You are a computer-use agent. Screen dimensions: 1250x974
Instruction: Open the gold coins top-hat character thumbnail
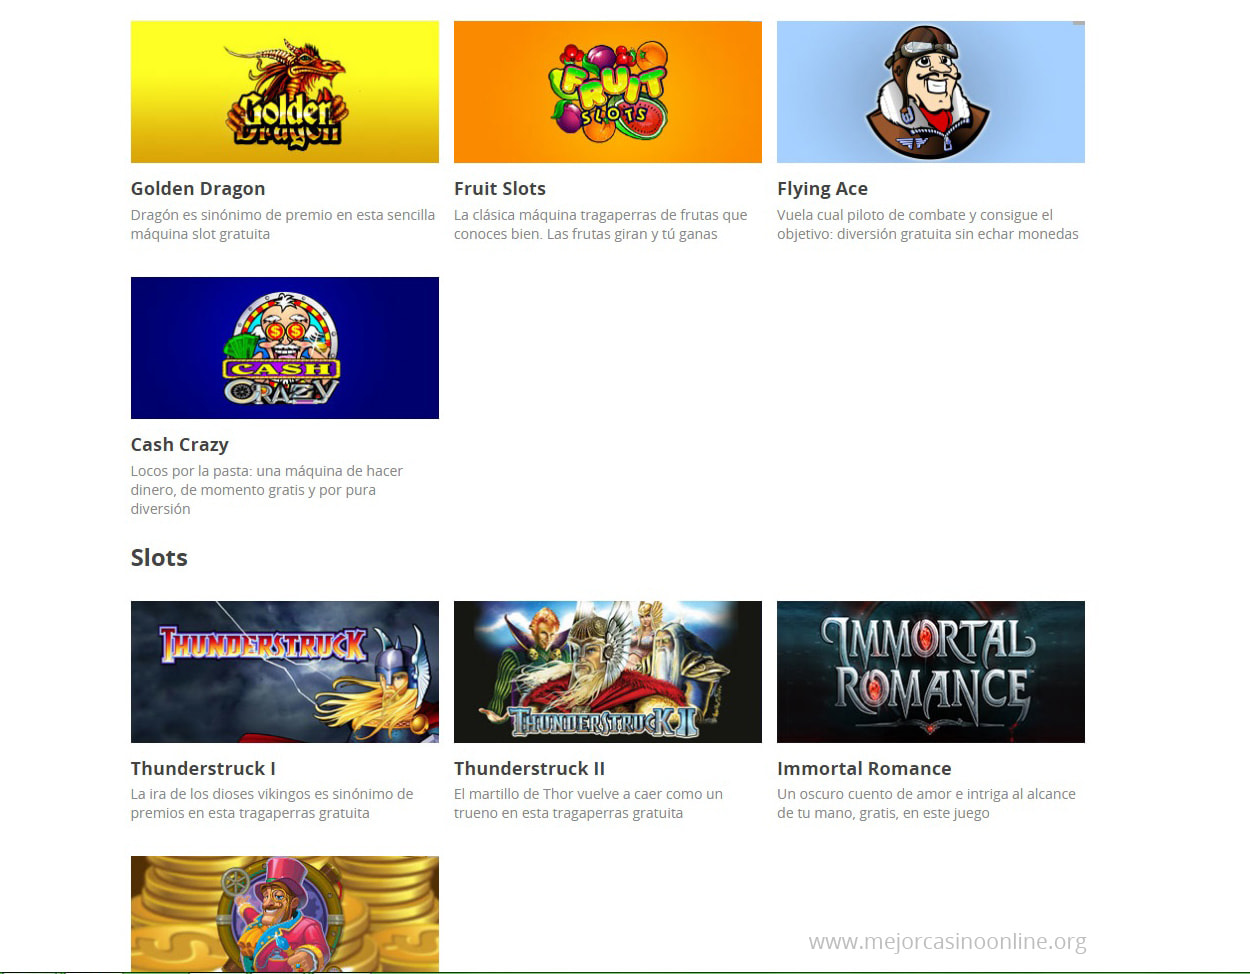click(285, 914)
